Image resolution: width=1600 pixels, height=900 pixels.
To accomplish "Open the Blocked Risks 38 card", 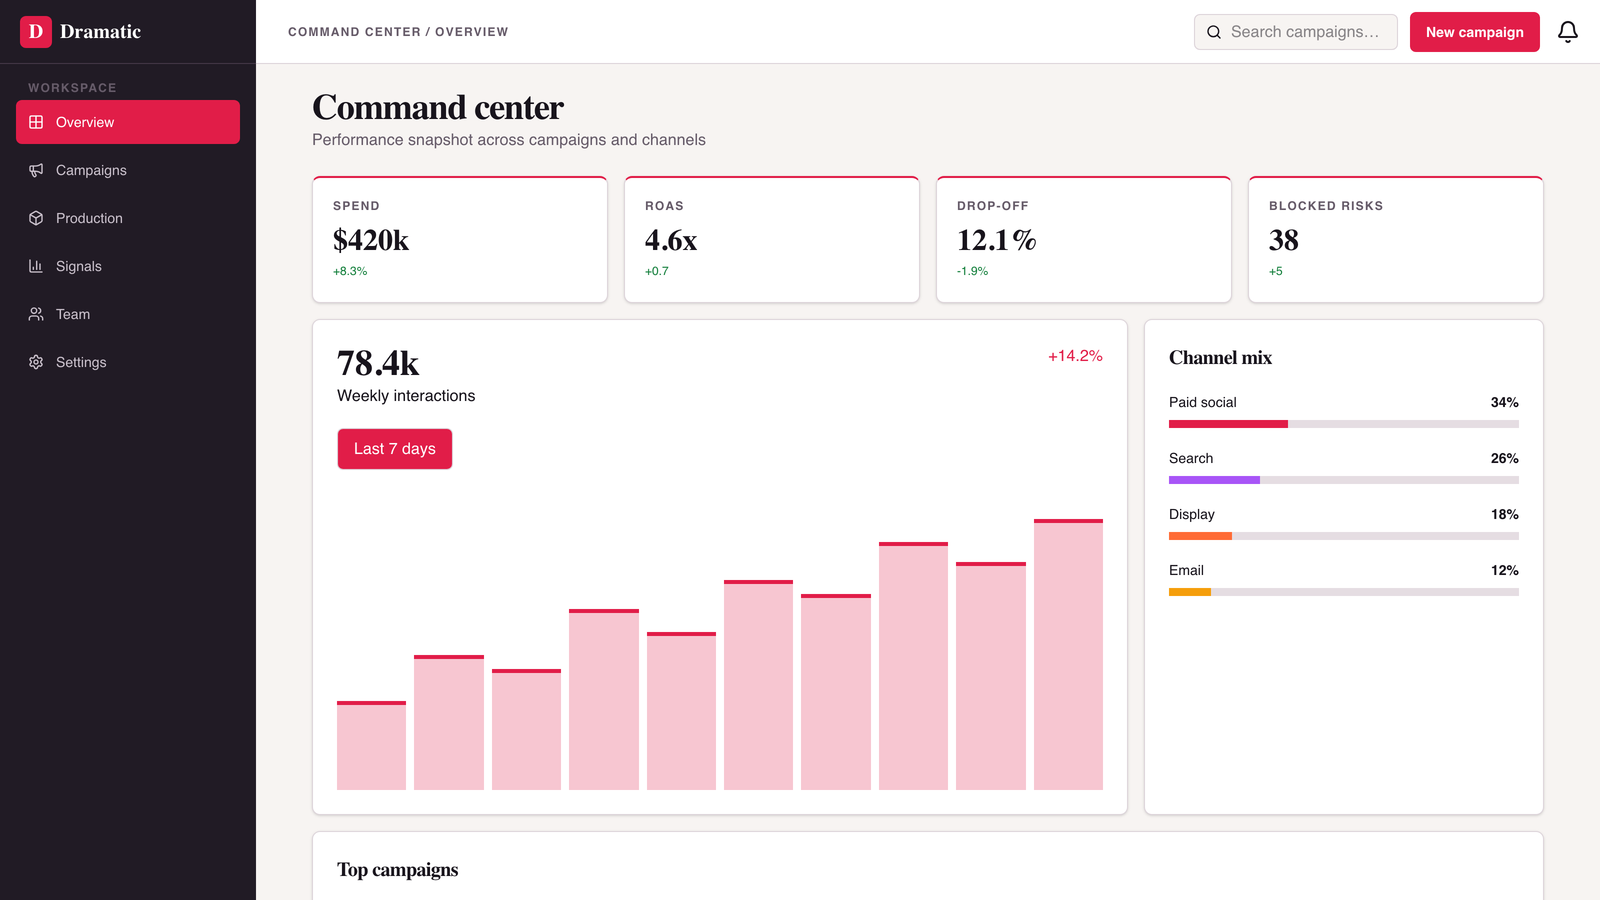I will coord(1396,240).
